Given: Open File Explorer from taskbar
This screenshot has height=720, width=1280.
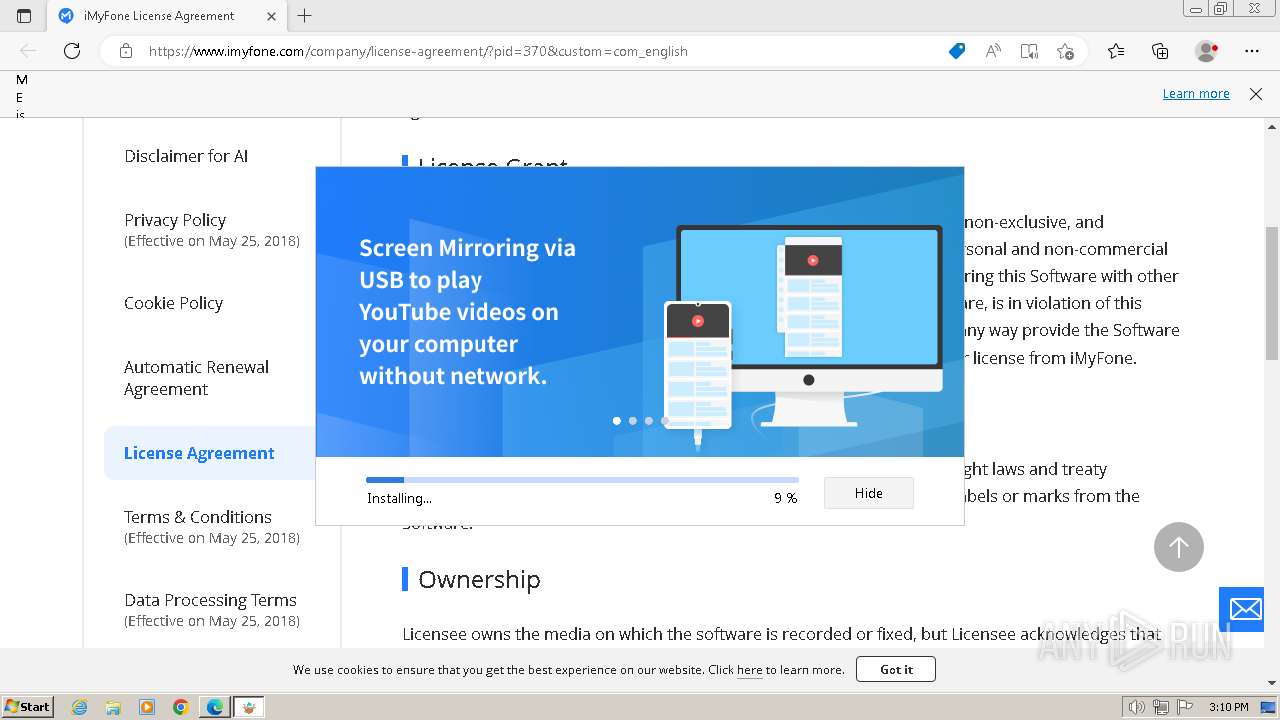Looking at the screenshot, I should pos(113,707).
